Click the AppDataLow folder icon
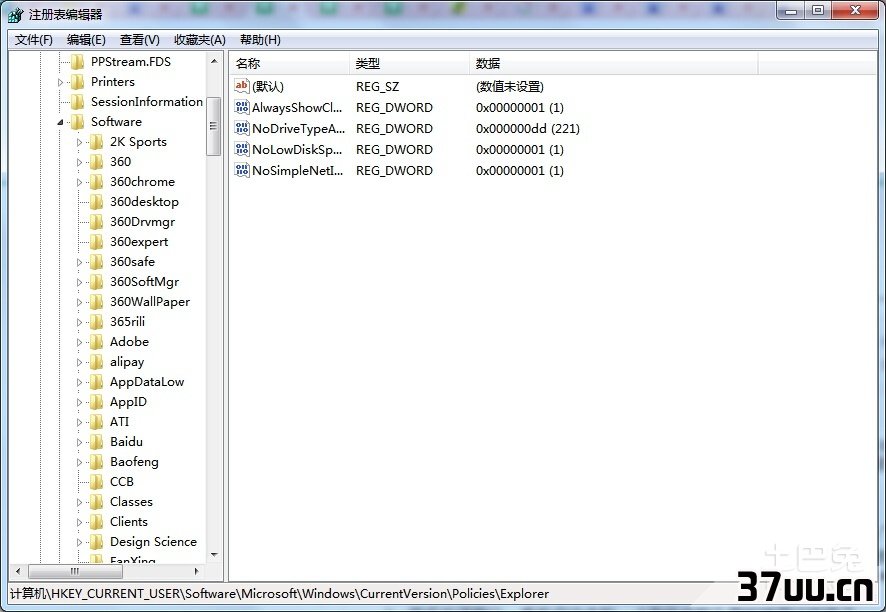This screenshot has width=886, height=612. click(97, 382)
